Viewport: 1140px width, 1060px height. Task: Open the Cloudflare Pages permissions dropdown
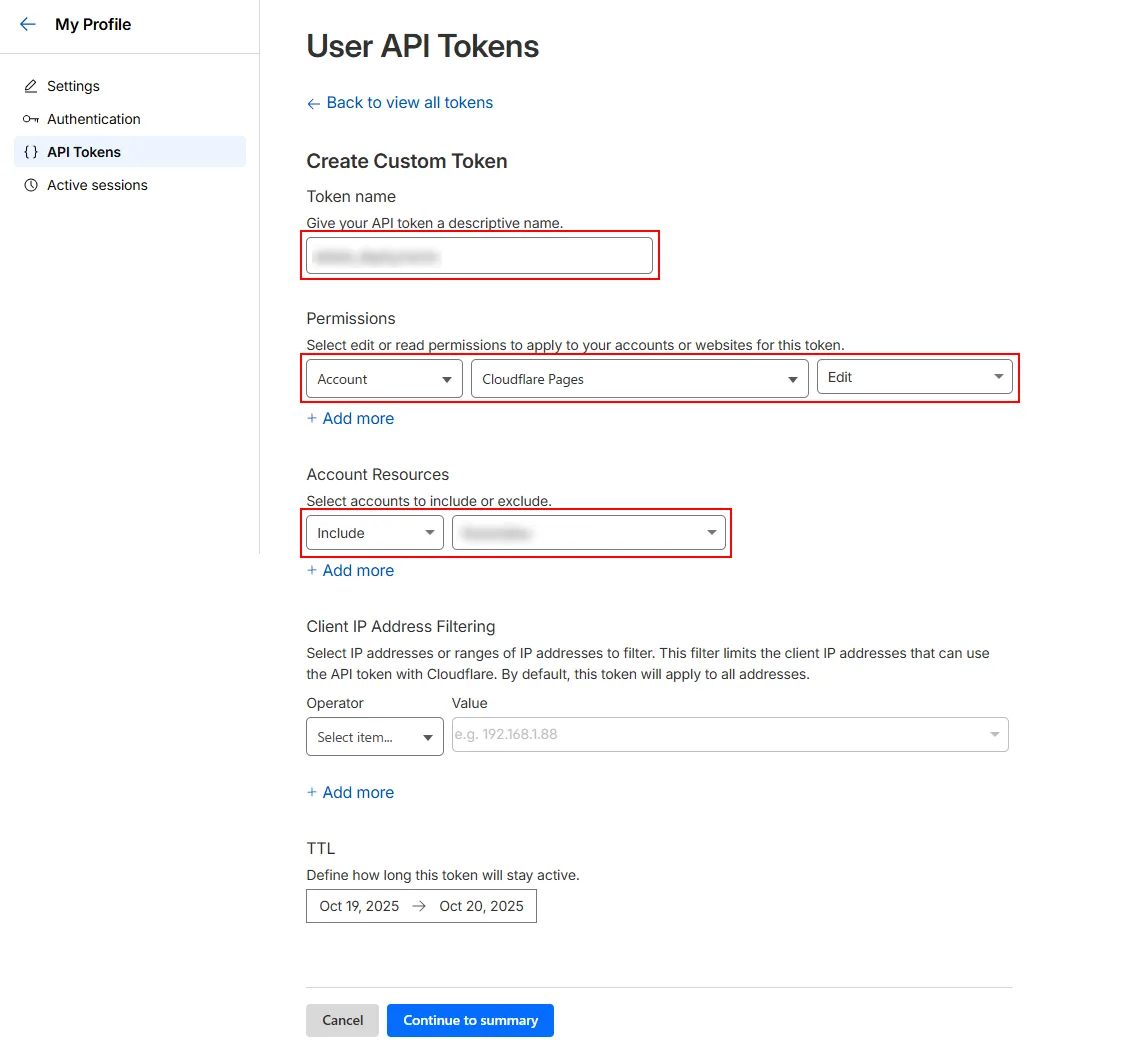pos(639,379)
